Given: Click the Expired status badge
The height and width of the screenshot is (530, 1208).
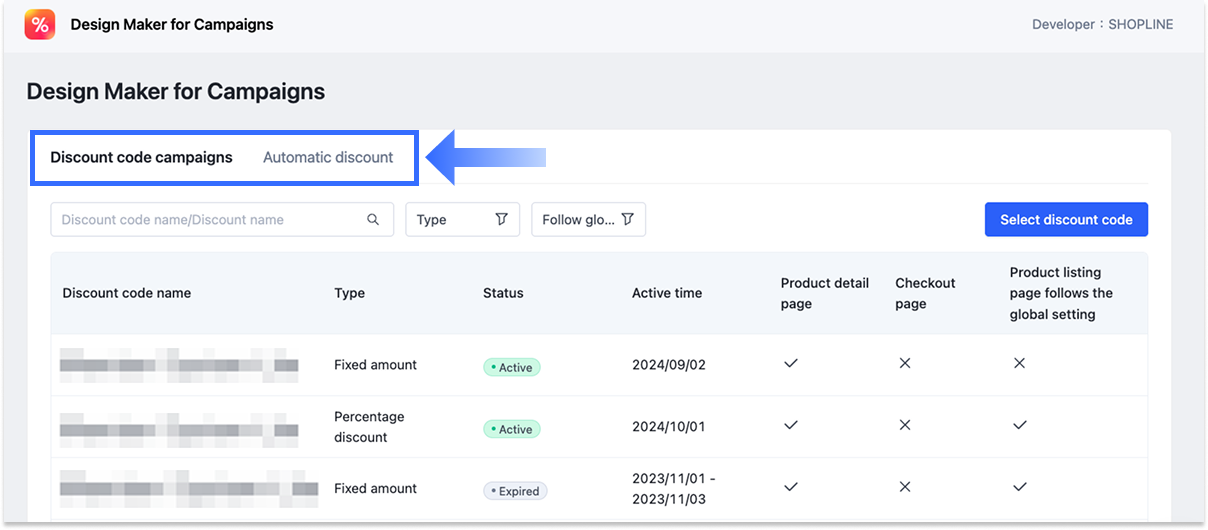Looking at the screenshot, I should [x=515, y=491].
